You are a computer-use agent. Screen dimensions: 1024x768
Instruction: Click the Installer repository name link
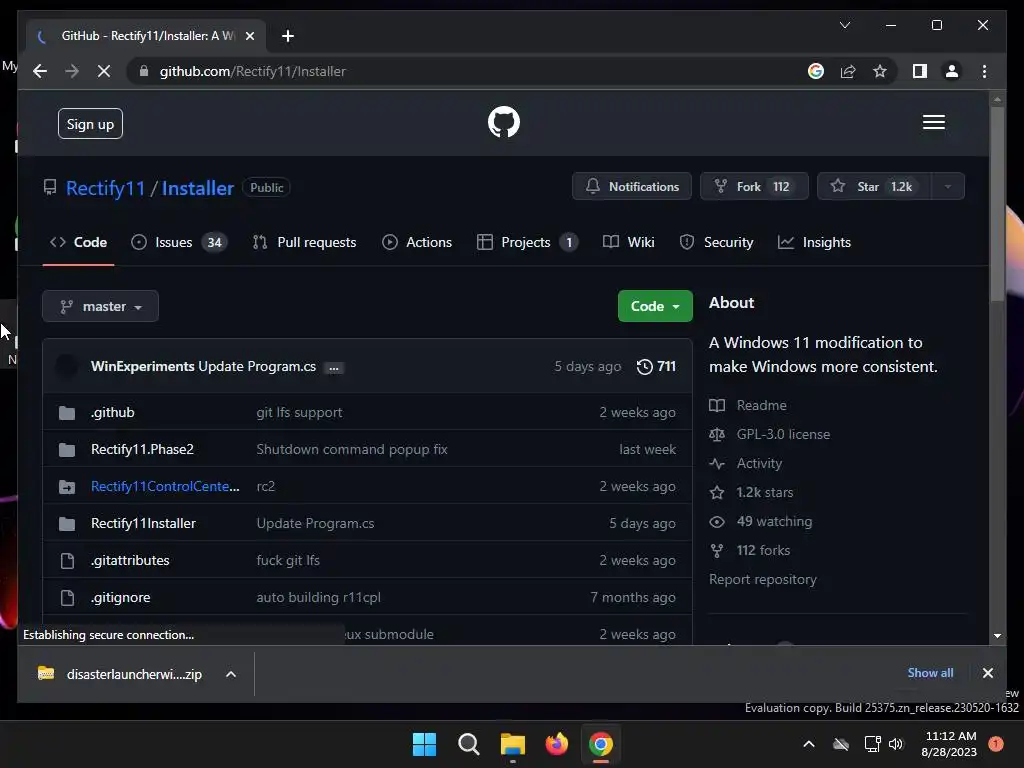pyautogui.click(x=197, y=188)
